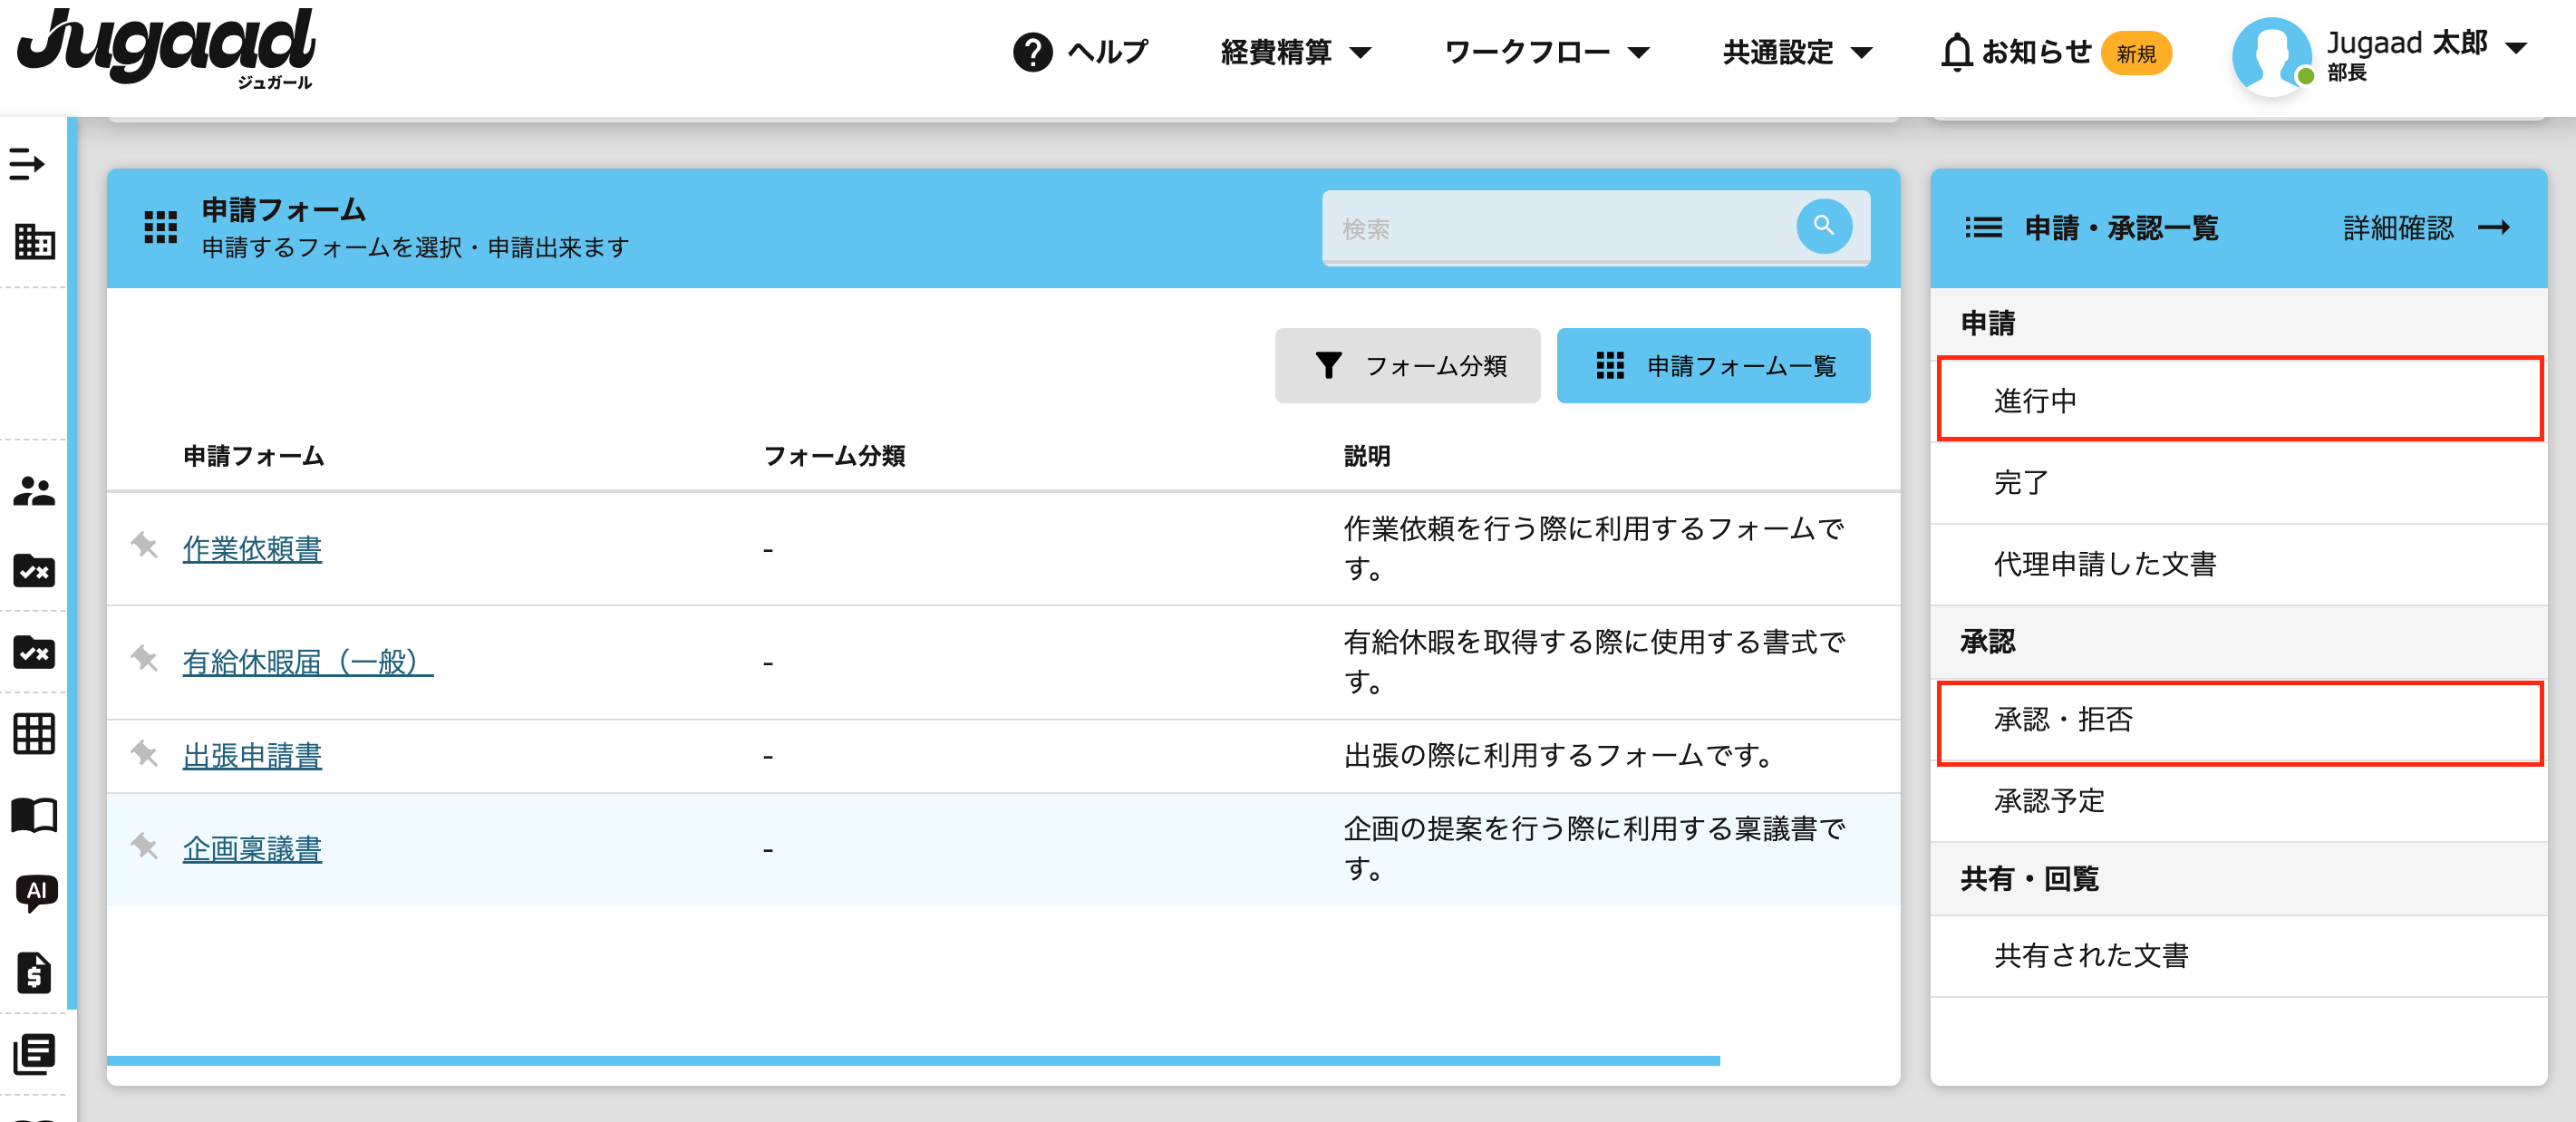This screenshot has width=2576, height=1122.
Task: Toggle the pin star for 作業依頼書
Action: [145, 546]
